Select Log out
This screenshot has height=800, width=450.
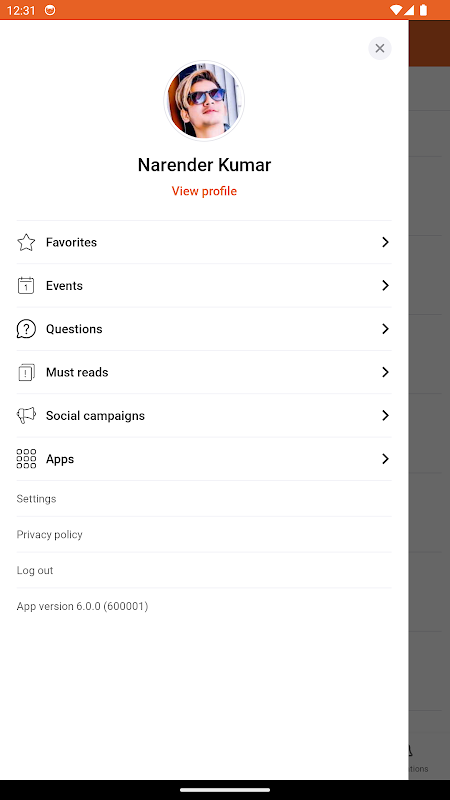pyautogui.click(x=204, y=570)
